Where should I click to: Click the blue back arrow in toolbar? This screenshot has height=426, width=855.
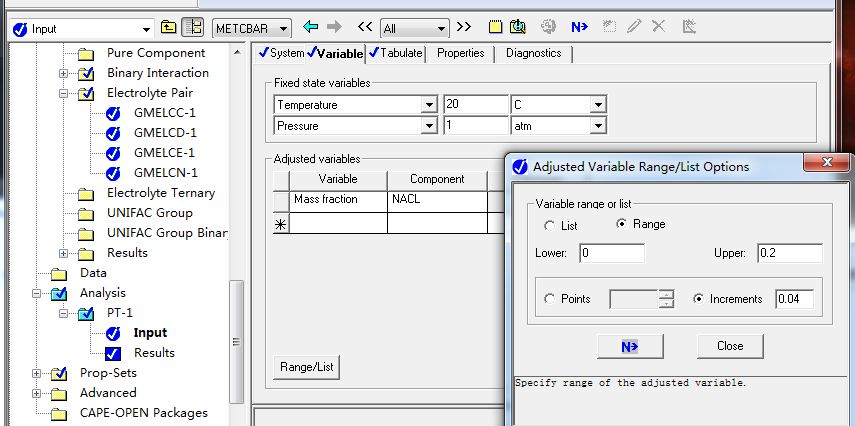click(x=311, y=28)
